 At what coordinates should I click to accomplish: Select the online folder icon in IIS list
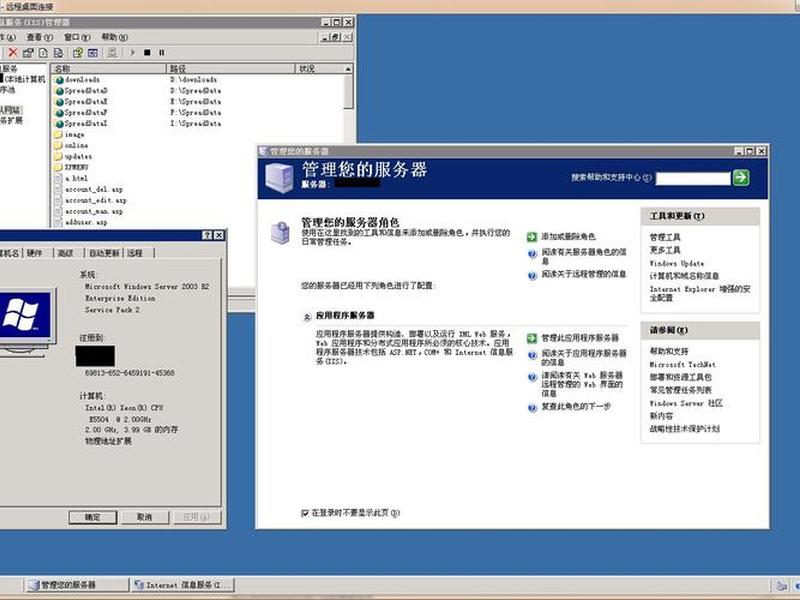[x=58, y=145]
